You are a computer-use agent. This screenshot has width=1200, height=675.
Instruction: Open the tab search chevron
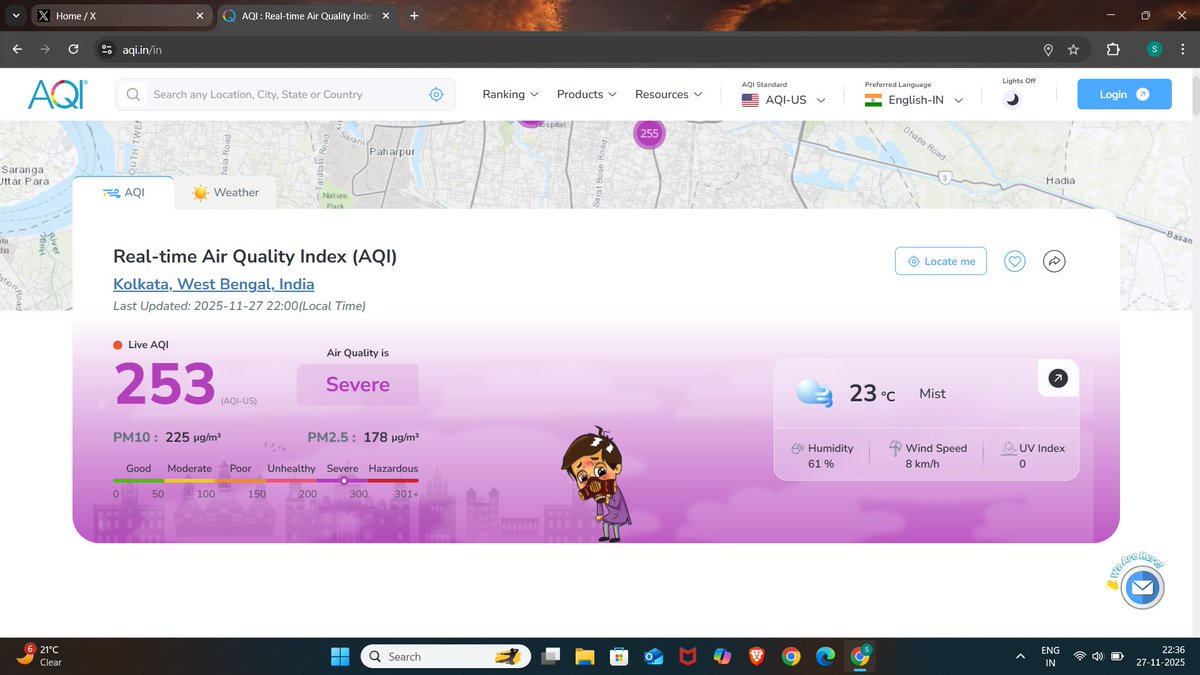pos(15,16)
